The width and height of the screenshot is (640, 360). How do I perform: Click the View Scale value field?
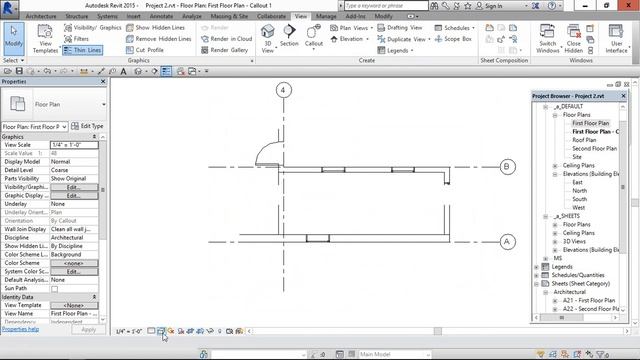pos(74,145)
